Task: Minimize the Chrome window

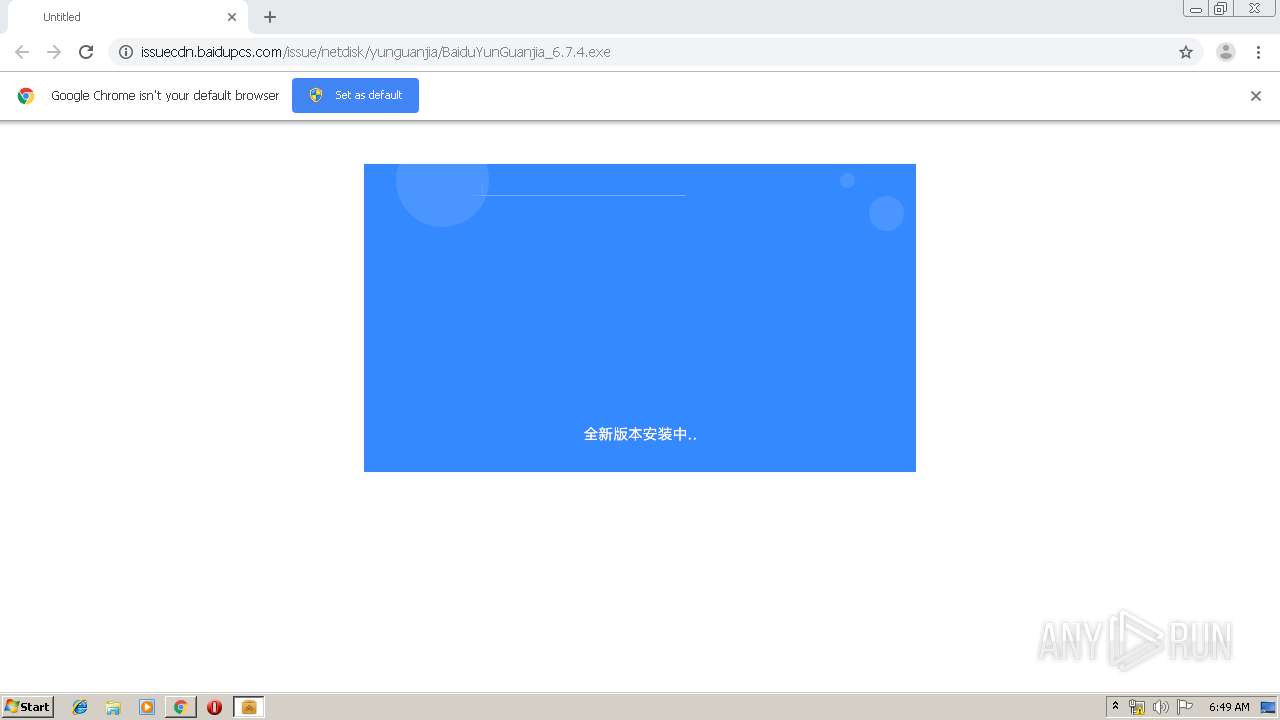Action: [1196, 9]
